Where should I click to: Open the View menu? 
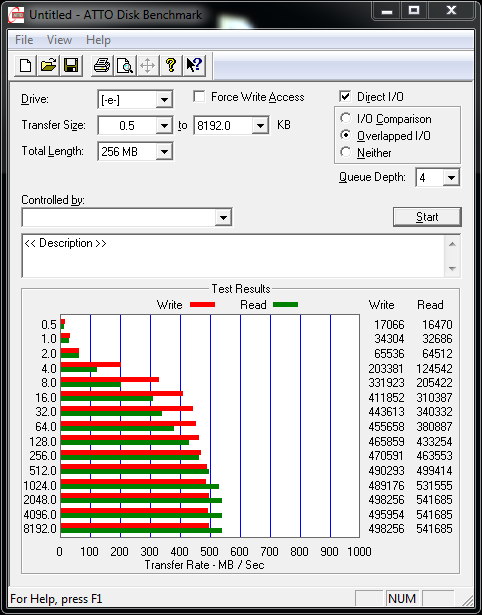coord(59,40)
